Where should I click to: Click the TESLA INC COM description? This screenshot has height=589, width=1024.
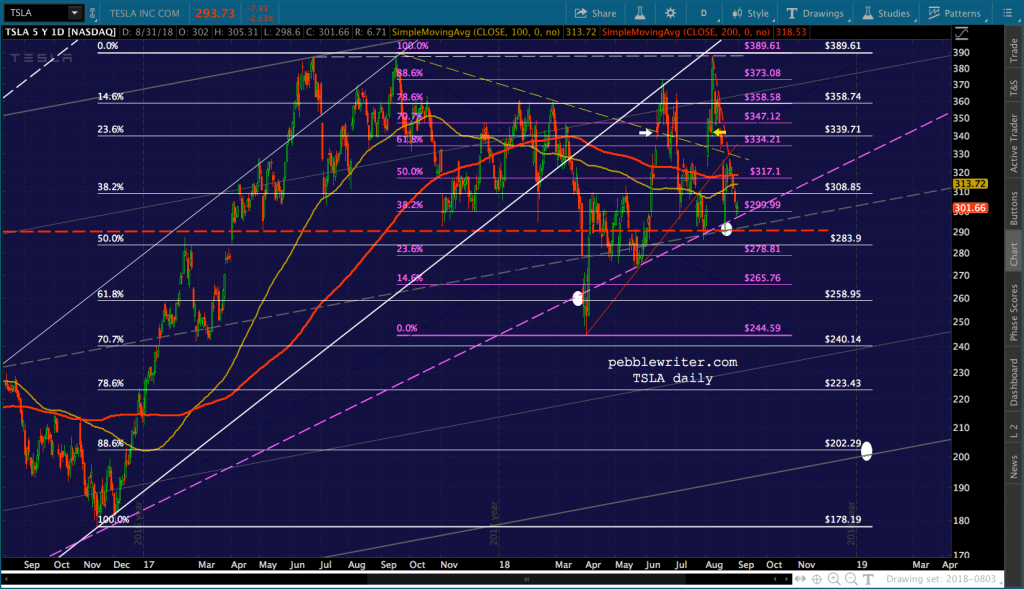pyautogui.click(x=144, y=13)
